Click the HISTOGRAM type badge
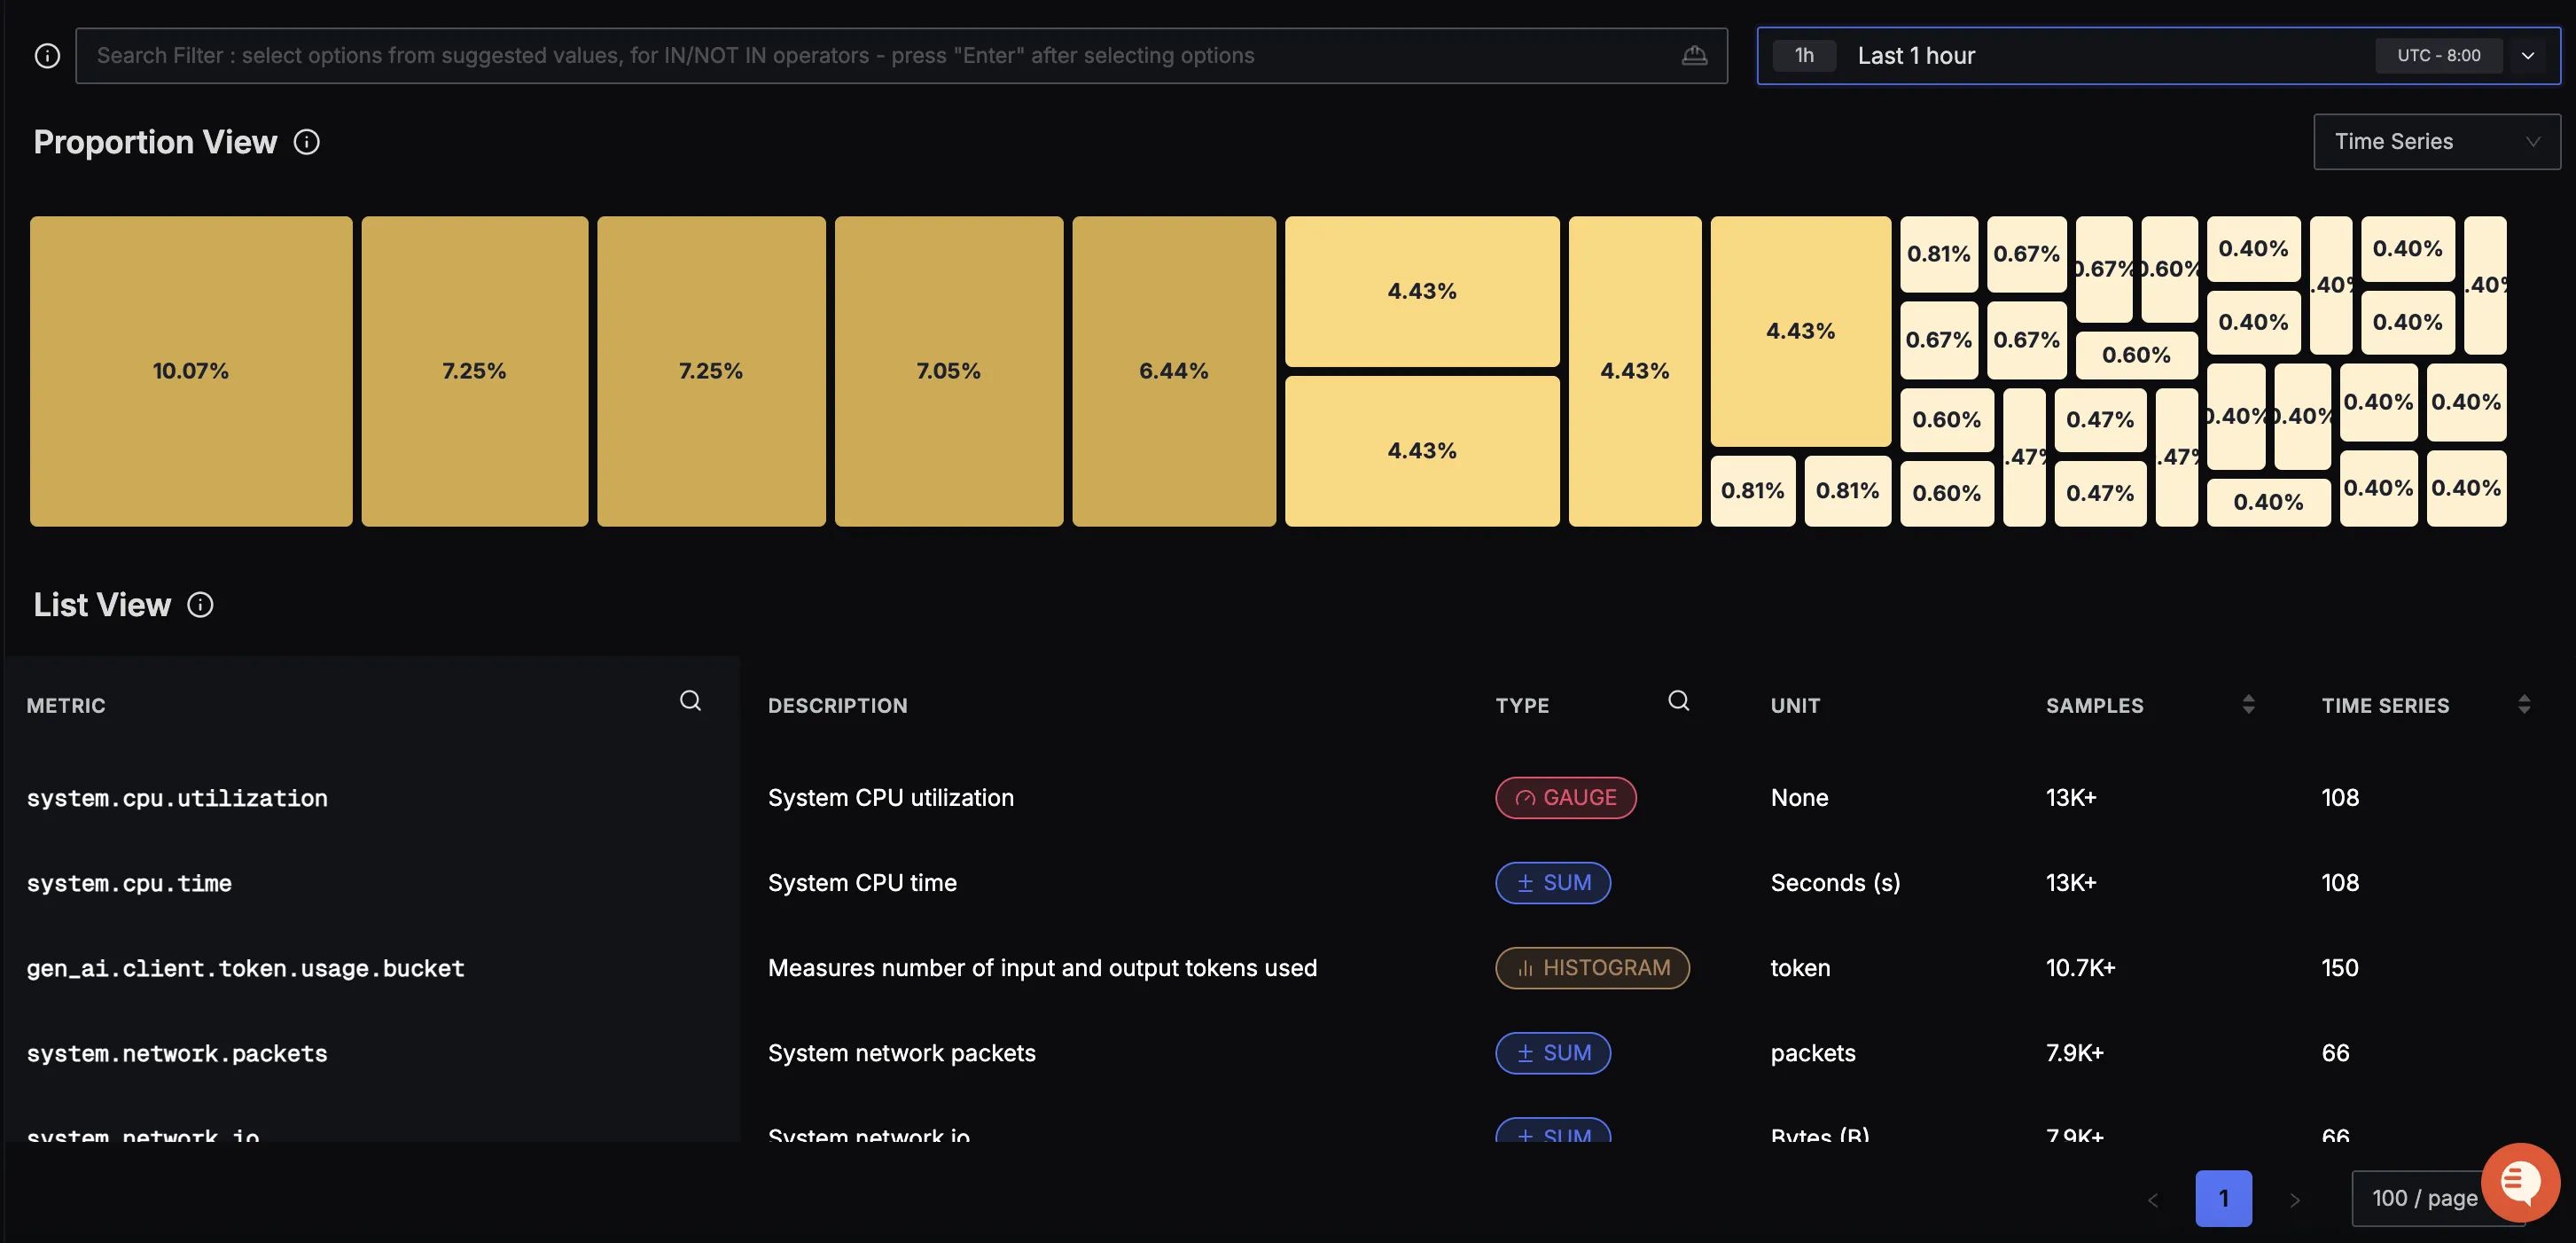Viewport: 2576px width, 1243px height. [x=1592, y=968]
